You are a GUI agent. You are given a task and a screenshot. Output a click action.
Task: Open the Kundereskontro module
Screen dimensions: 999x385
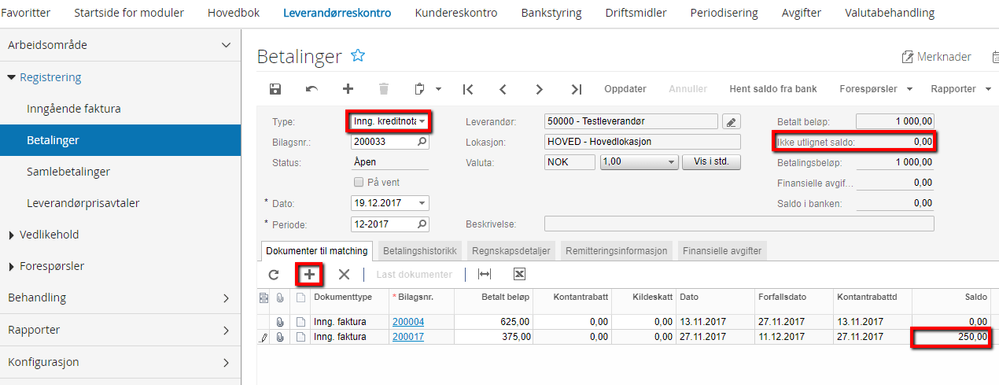(456, 13)
